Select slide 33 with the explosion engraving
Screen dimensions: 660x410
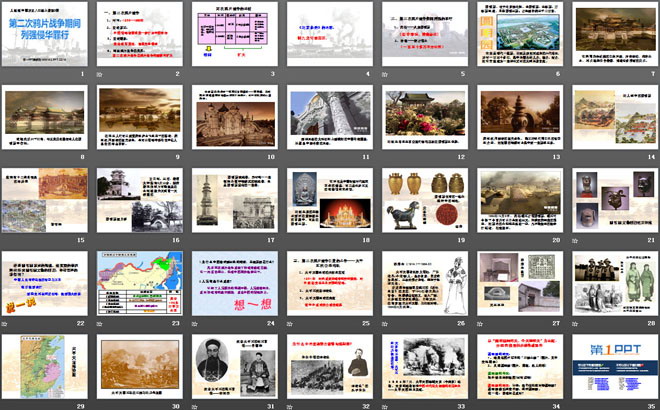click(425, 367)
